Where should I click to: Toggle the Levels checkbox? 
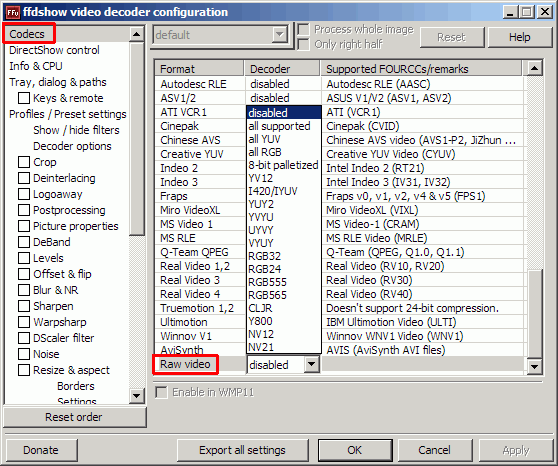click(24, 258)
